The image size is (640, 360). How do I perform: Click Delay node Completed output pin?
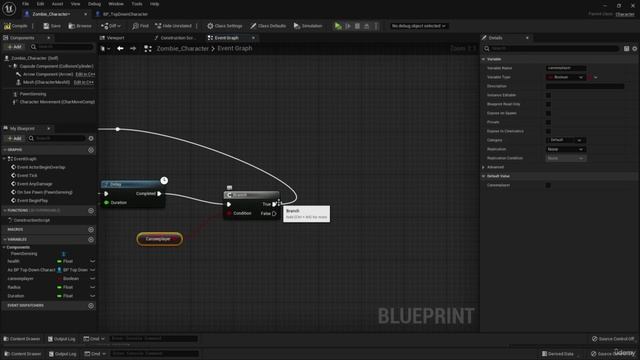(x=159, y=194)
